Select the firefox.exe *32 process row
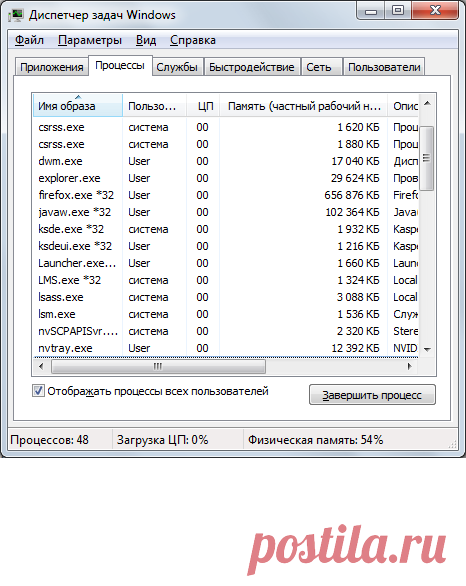This screenshot has width=466, height=586. [x=226, y=195]
